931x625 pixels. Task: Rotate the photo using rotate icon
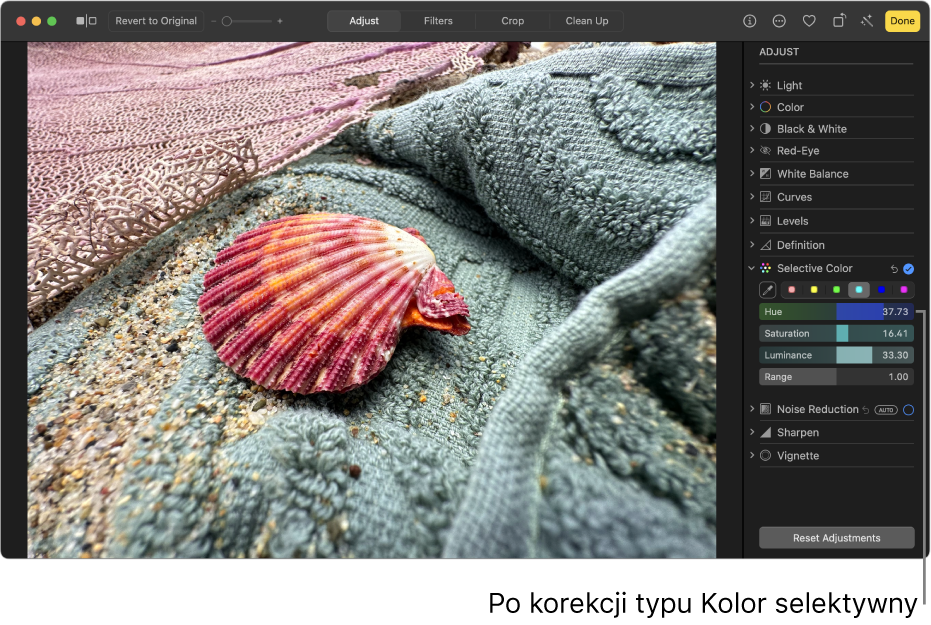(x=839, y=21)
